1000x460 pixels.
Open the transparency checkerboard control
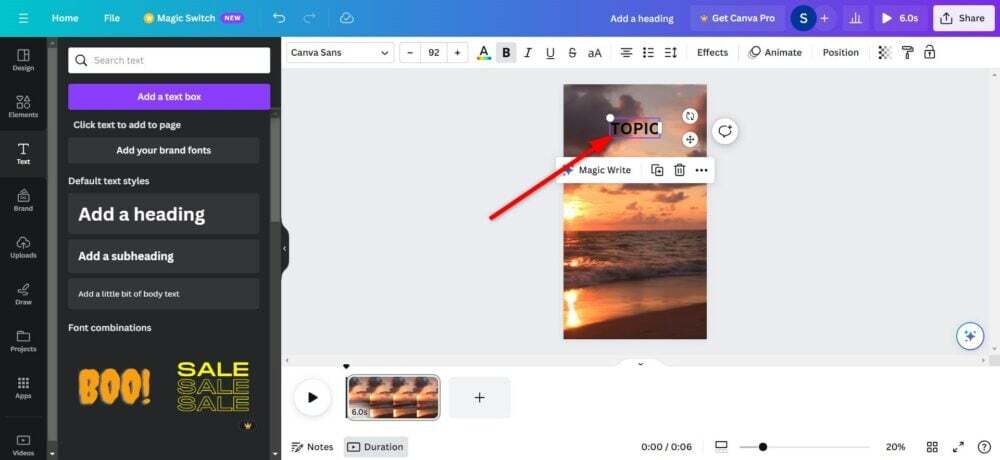(x=885, y=52)
